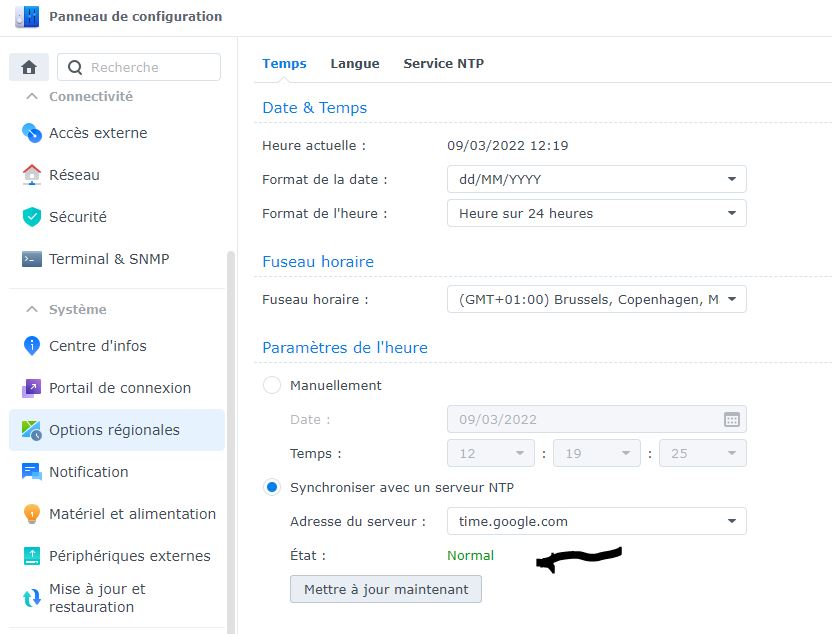832x634 pixels.
Task: Open the hours dropdown showing 12
Action: coord(491,453)
